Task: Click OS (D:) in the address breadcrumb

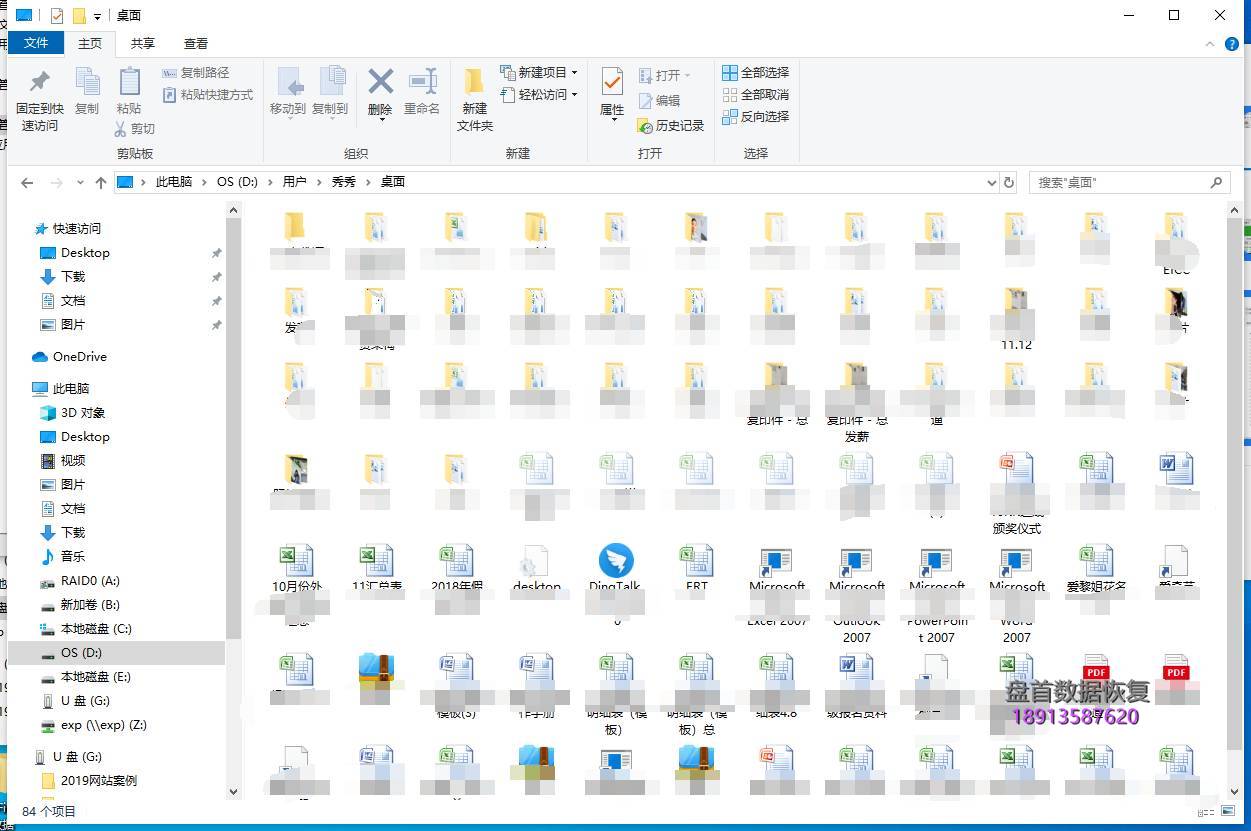Action: click(237, 182)
